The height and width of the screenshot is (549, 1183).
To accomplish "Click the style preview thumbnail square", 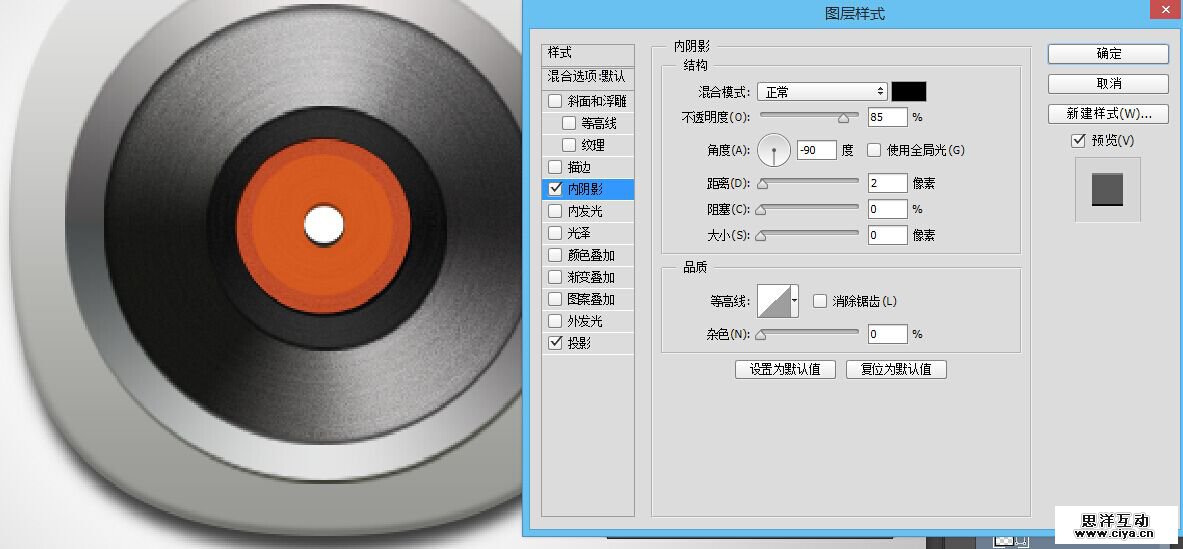I will tap(1107, 189).
